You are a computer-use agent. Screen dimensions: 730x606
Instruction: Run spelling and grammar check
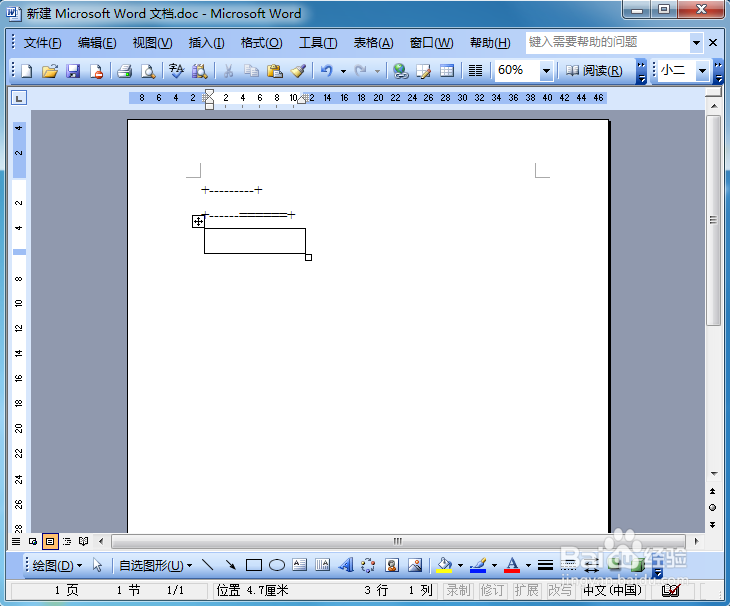(x=176, y=71)
